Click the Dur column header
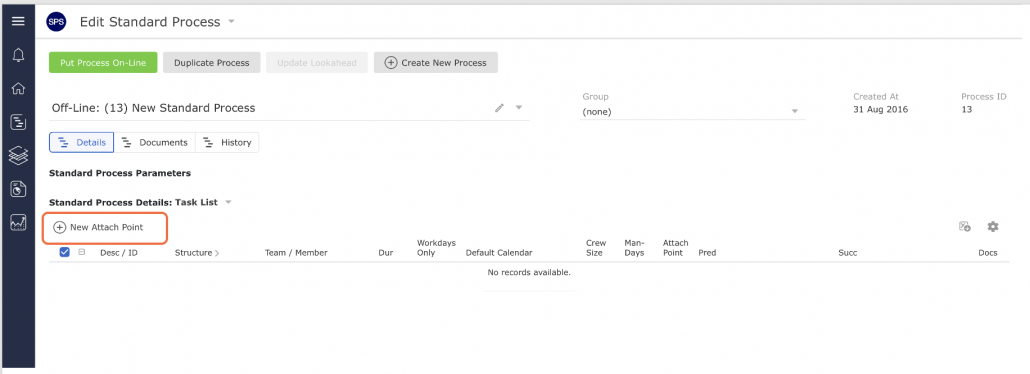The height and width of the screenshot is (374, 1030). [386, 252]
